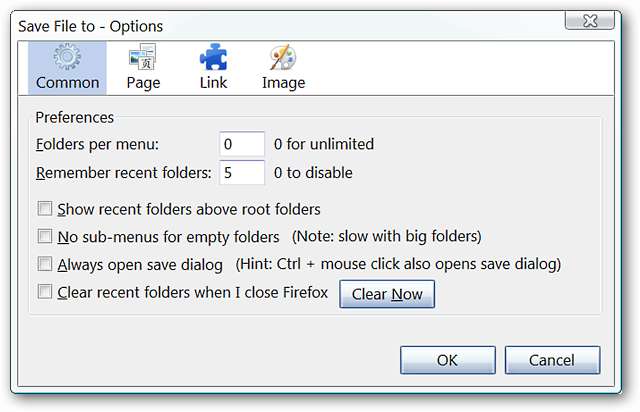Dismiss the dialog with Cancel
The height and width of the screenshot is (412, 640).
click(x=552, y=360)
